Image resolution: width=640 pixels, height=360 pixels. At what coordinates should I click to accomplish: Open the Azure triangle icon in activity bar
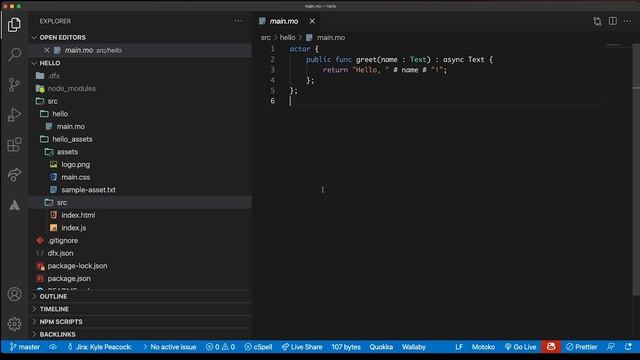point(14,205)
